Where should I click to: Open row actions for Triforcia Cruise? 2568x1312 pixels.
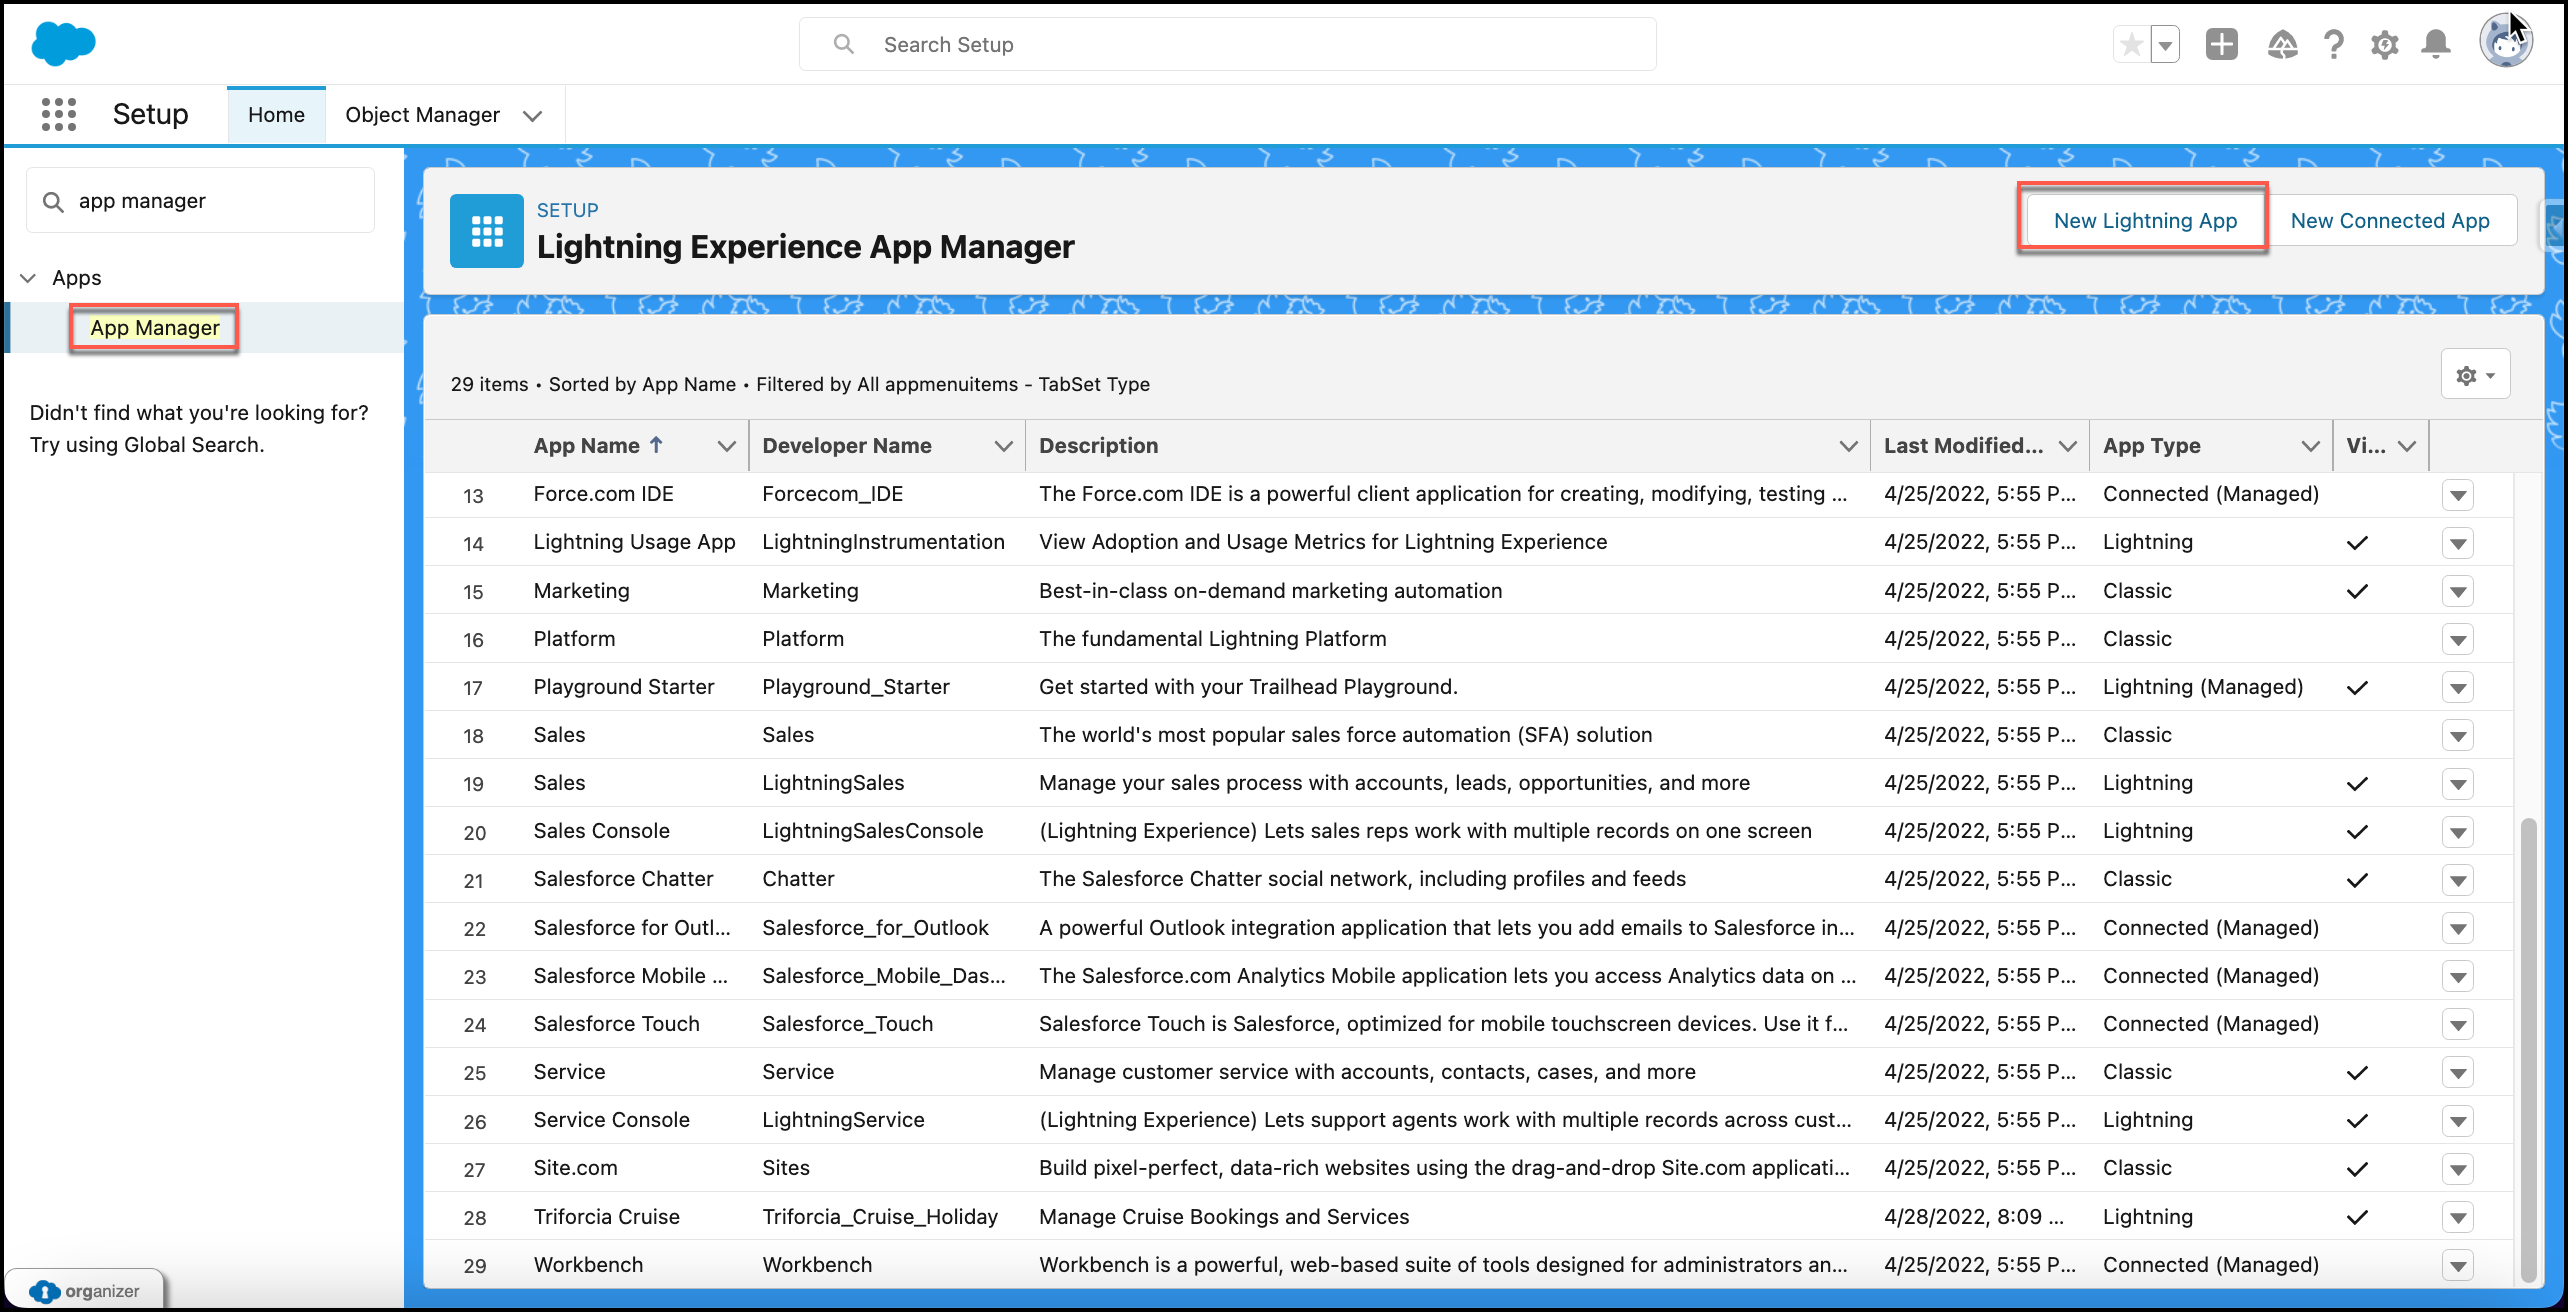tap(2458, 1218)
